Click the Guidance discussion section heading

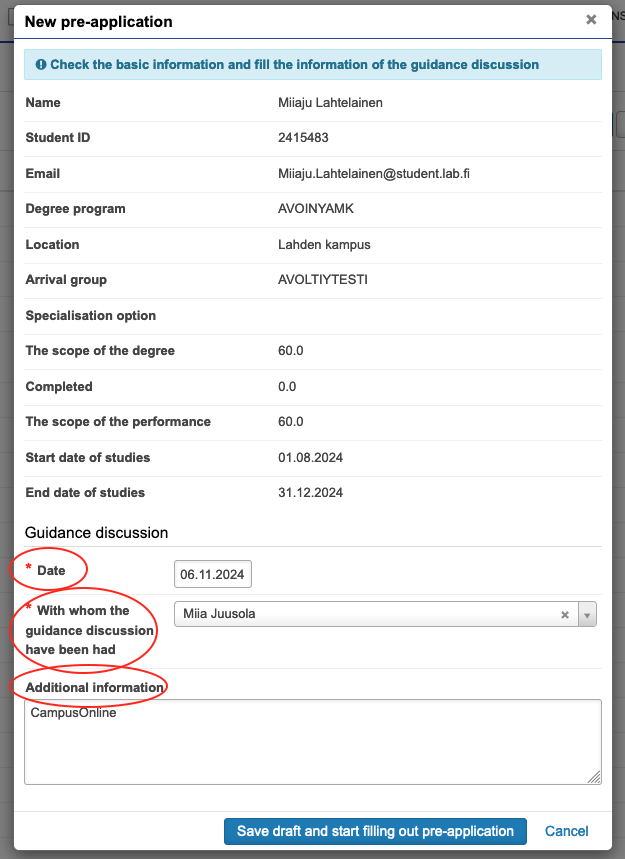pos(96,533)
